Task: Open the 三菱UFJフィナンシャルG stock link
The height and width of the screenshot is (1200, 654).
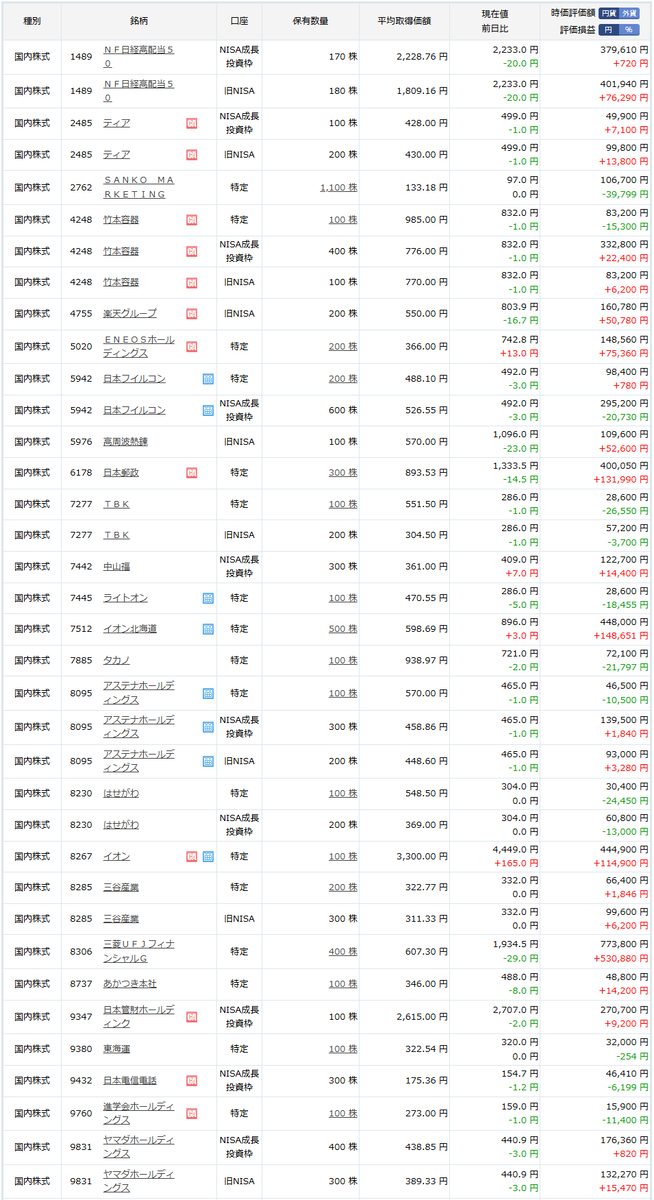Action: 139,950
